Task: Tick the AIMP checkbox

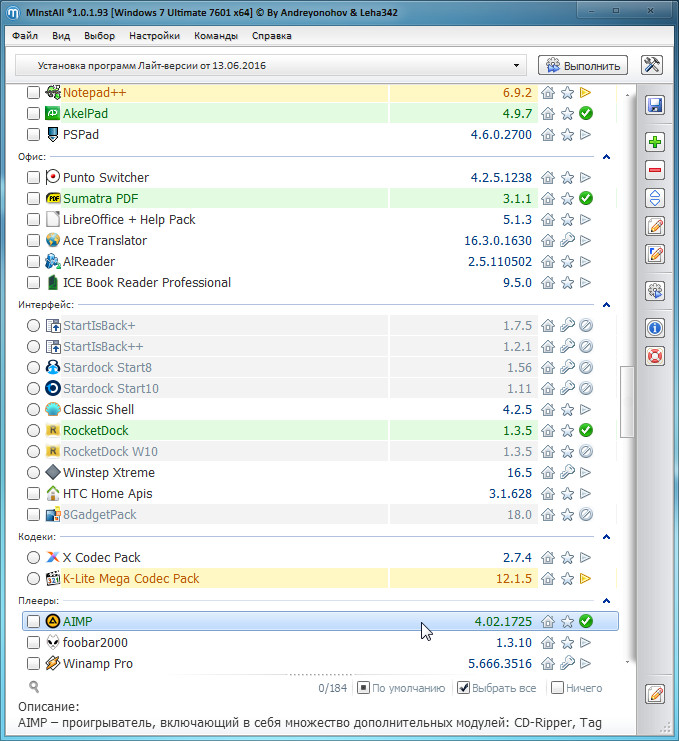Action: click(33, 621)
